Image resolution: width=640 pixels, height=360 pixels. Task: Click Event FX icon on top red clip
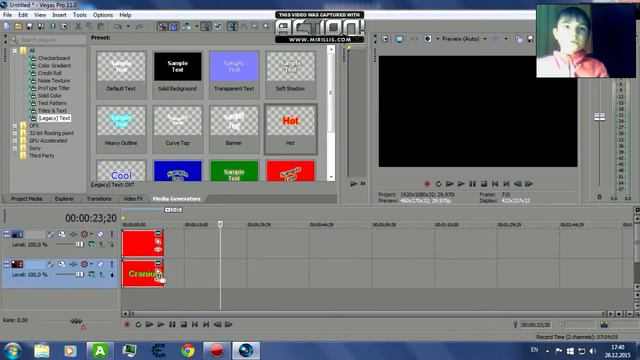tap(158, 249)
